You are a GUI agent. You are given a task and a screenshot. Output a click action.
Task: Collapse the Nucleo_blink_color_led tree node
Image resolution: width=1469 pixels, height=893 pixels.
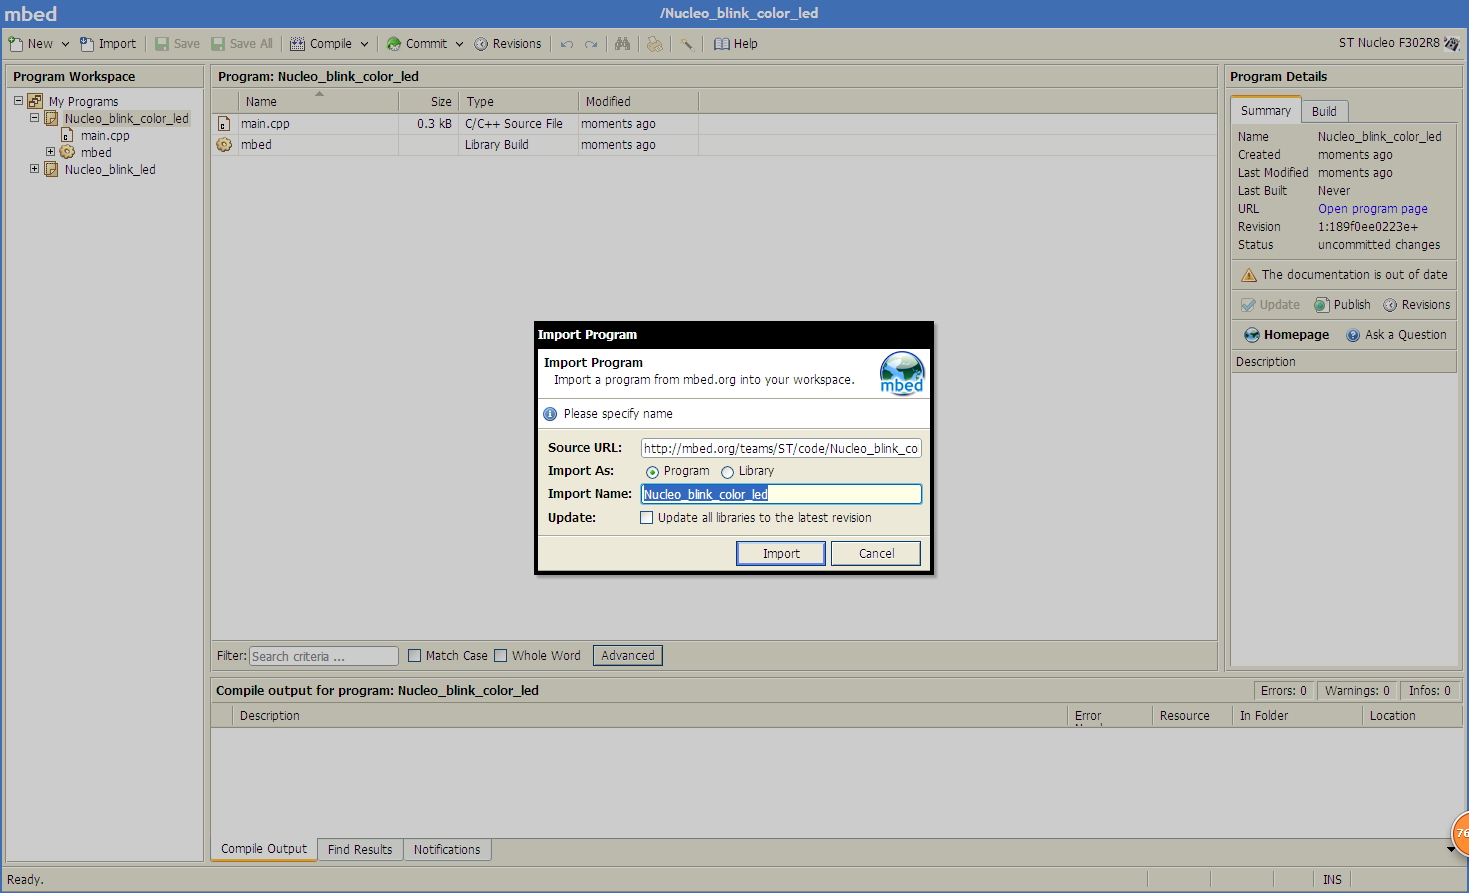tap(34, 118)
